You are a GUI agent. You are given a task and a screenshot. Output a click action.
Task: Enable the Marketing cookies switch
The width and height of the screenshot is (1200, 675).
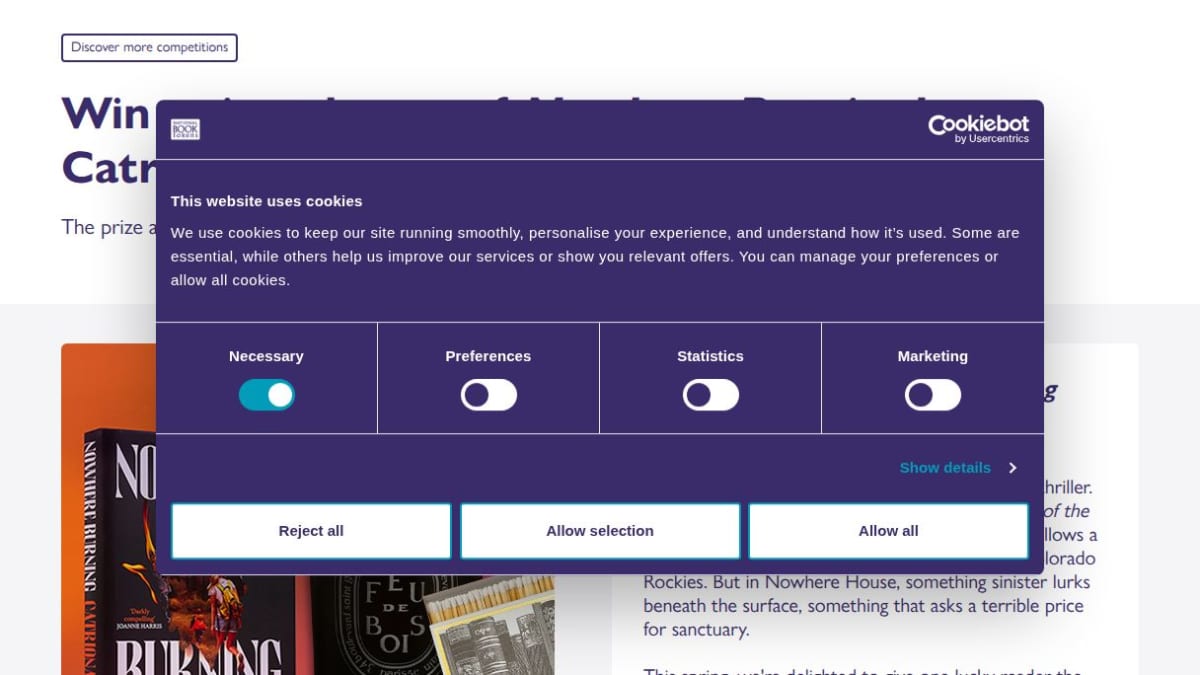point(933,395)
